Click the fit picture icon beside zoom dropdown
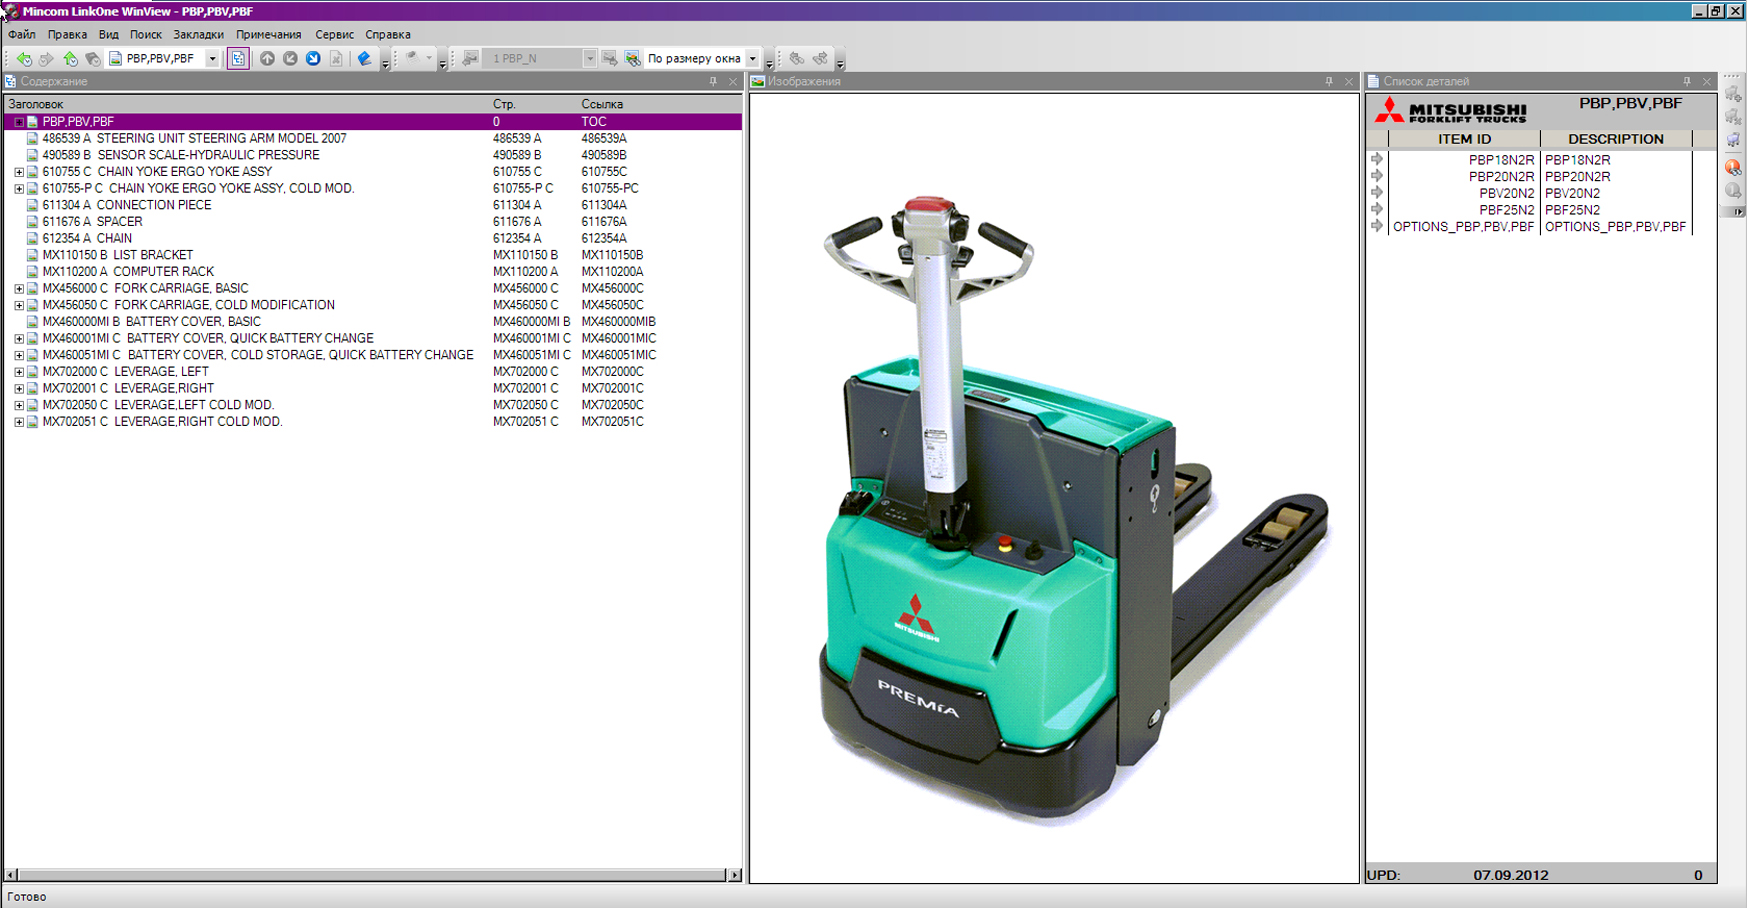1748x908 pixels. click(632, 59)
